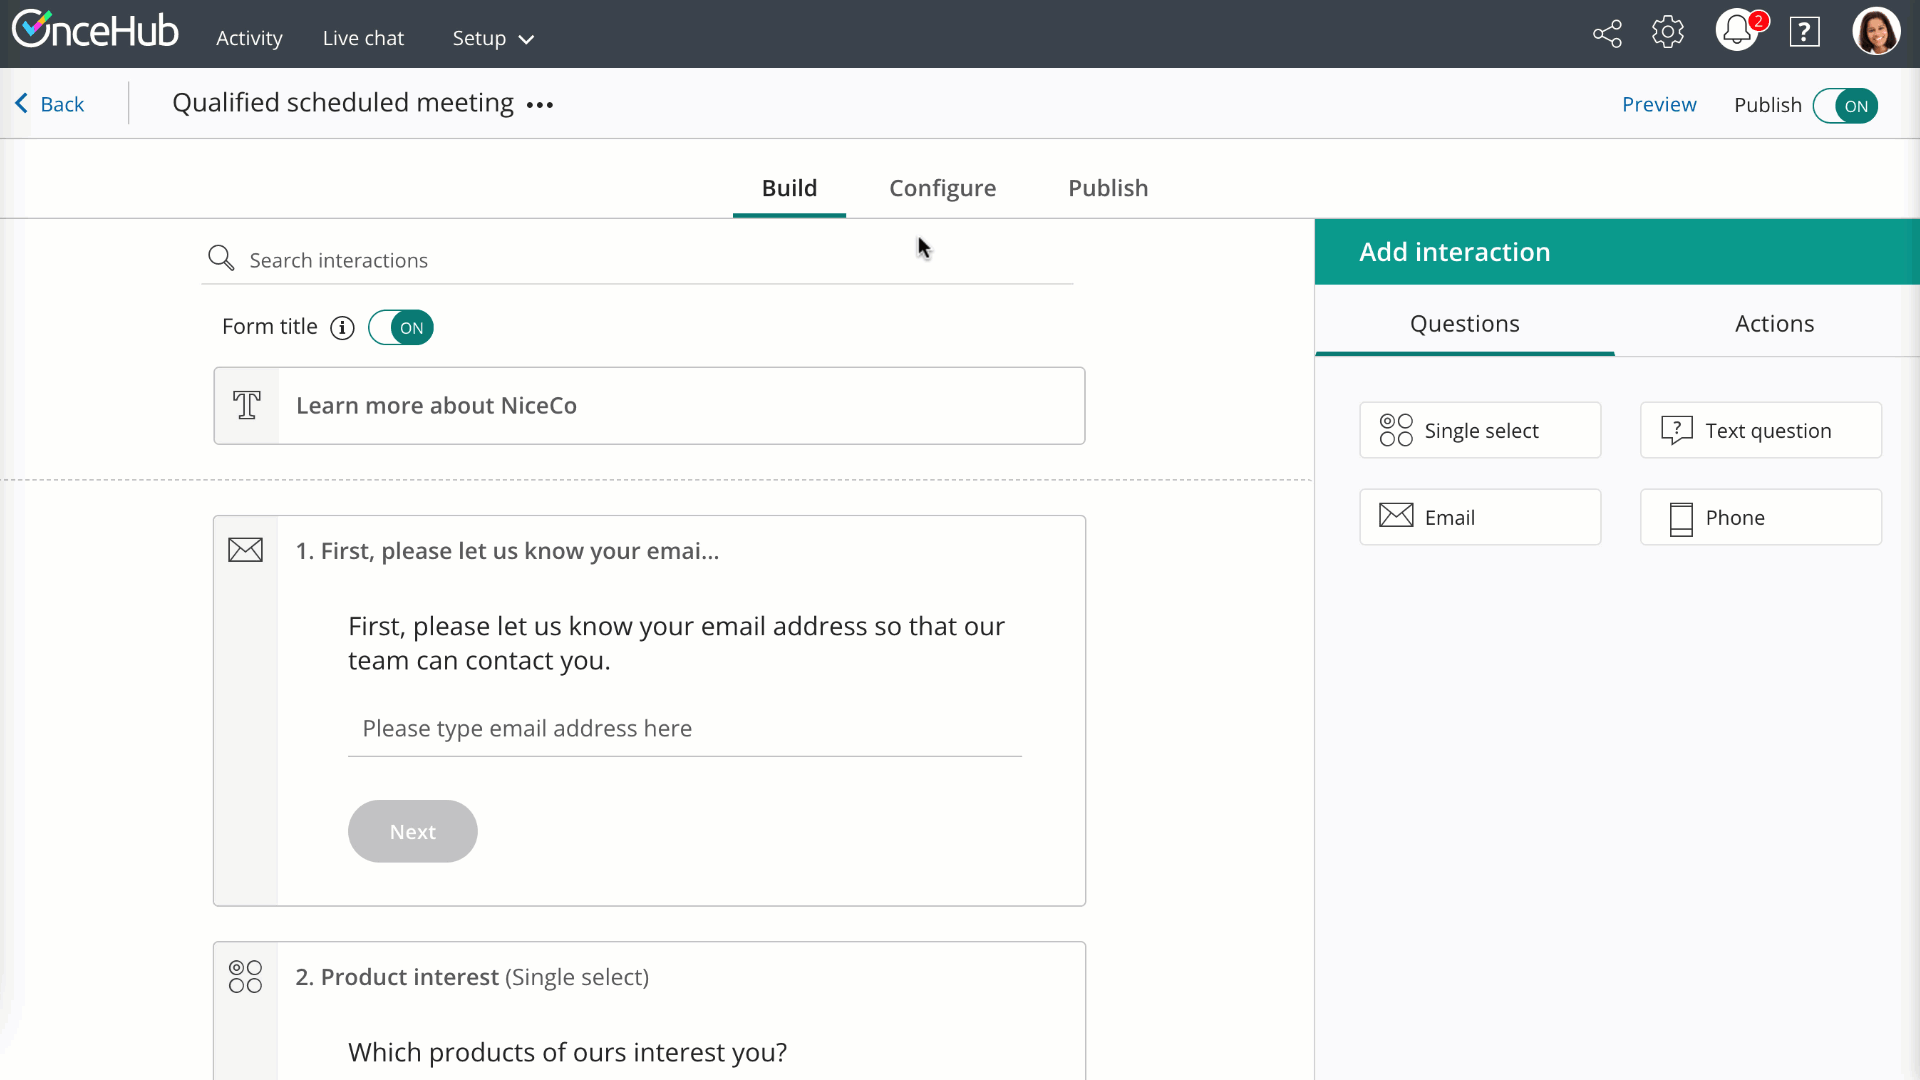Go Back to previous page

pyautogui.click(x=50, y=104)
